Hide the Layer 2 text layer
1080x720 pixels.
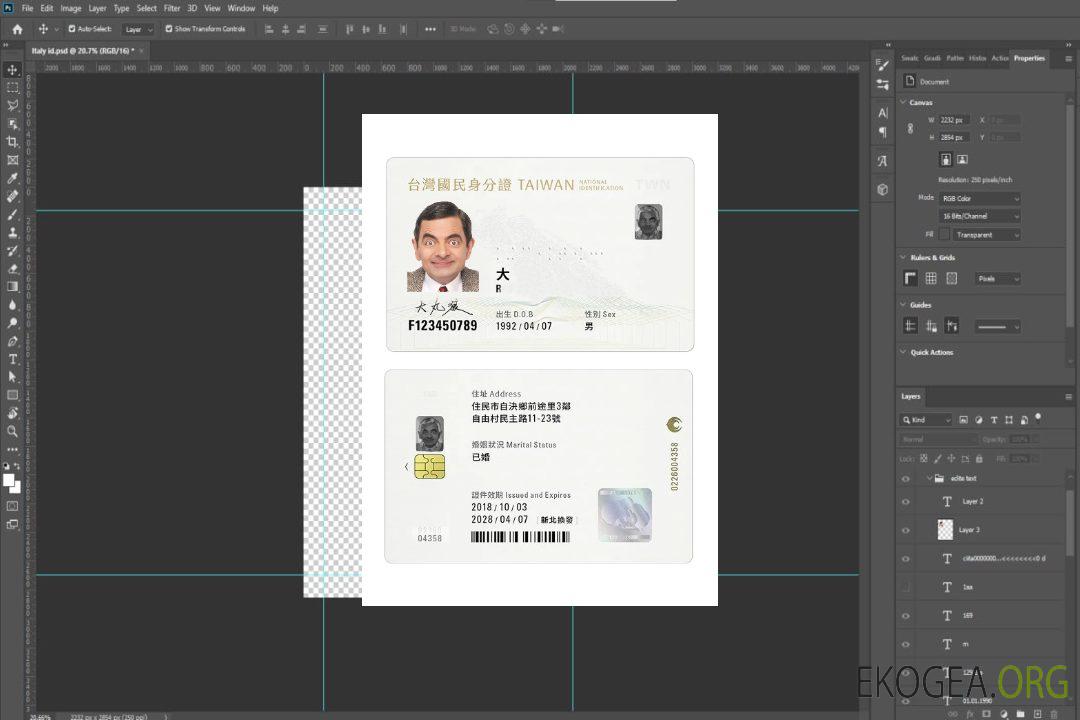905,502
